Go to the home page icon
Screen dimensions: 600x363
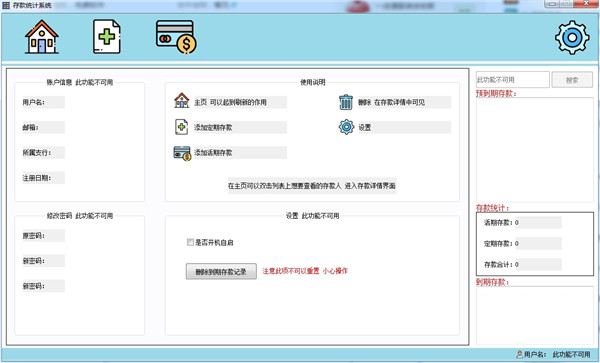tap(42, 37)
